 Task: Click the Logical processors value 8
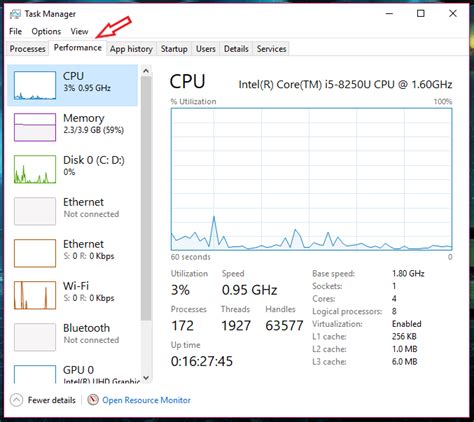click(394, 311)
